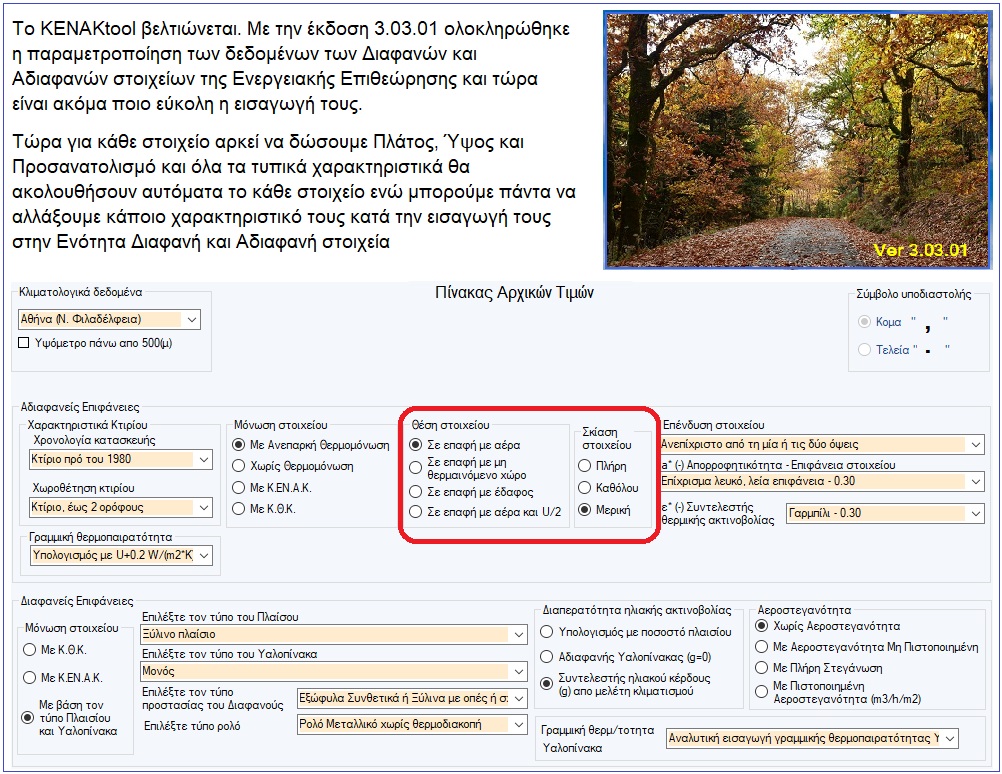Select Με Κ.Θ.Κ. under Διαφανείς Επιφάνειες
The width and height of the screenshot is (1002, 774).
coord(29,650)
